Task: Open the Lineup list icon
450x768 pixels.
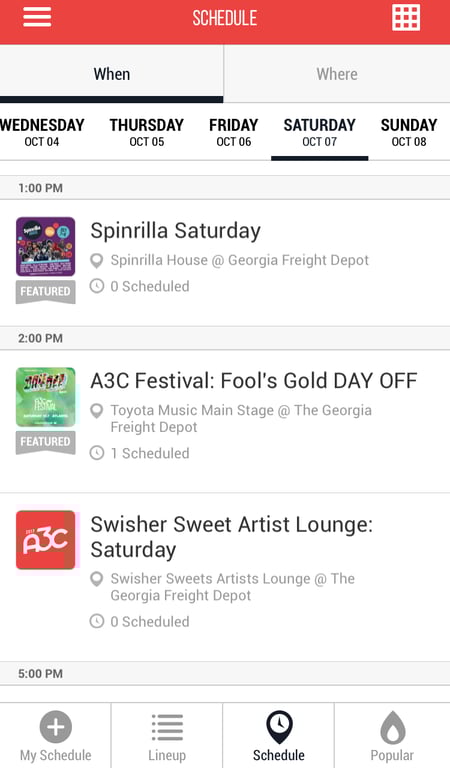Action: tap(167, 727)
